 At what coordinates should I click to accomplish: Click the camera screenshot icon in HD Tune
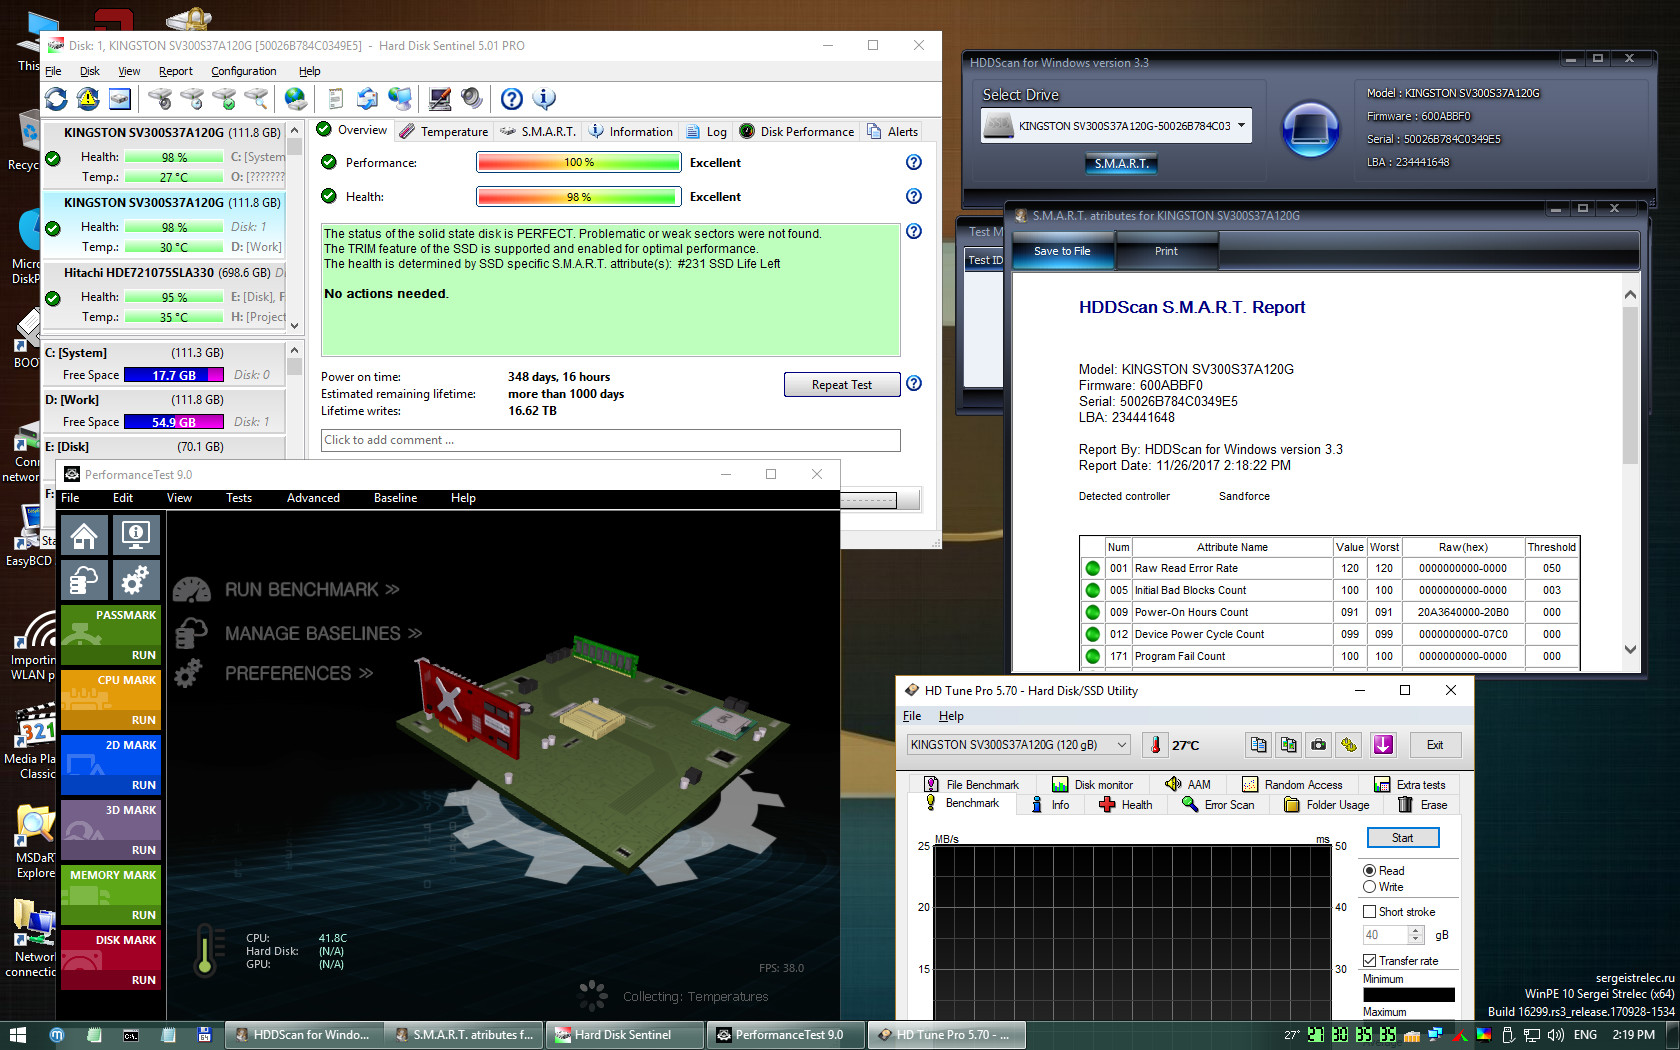click(1319, 745)
